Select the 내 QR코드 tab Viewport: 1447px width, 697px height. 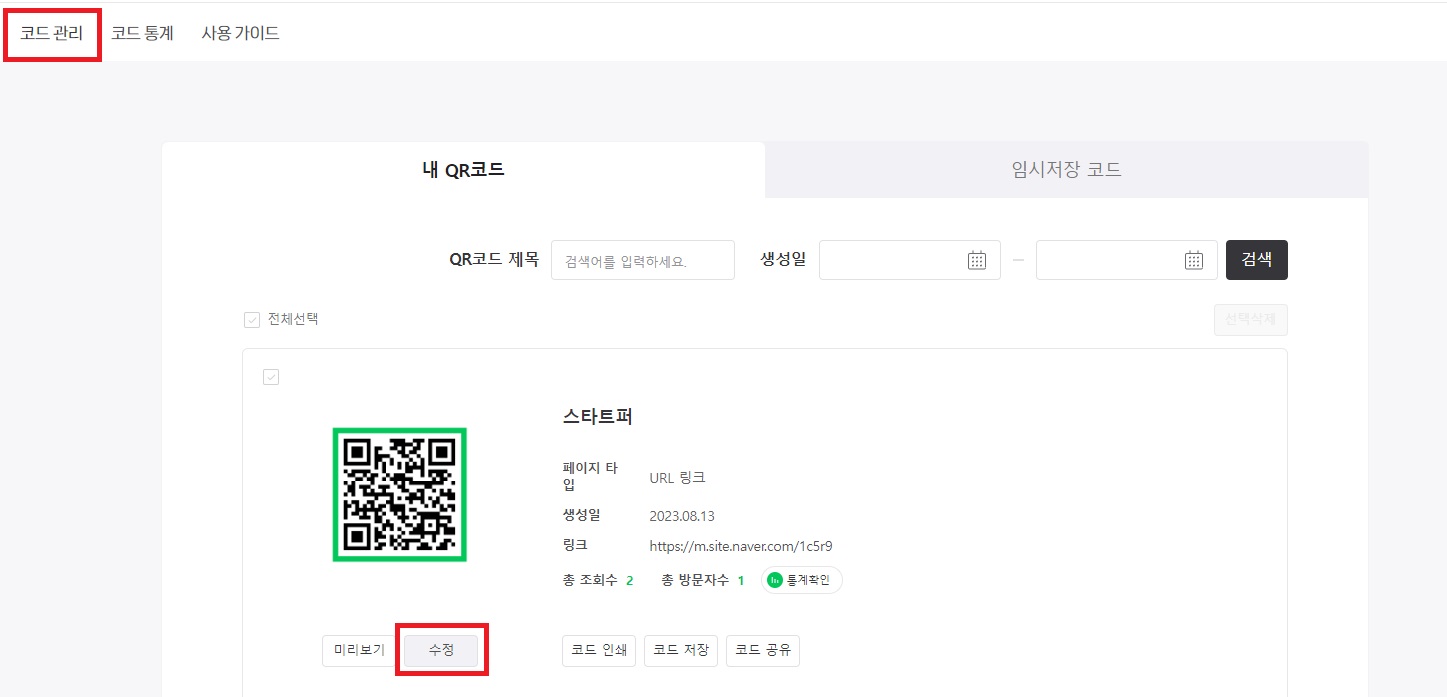coord(464,169)
